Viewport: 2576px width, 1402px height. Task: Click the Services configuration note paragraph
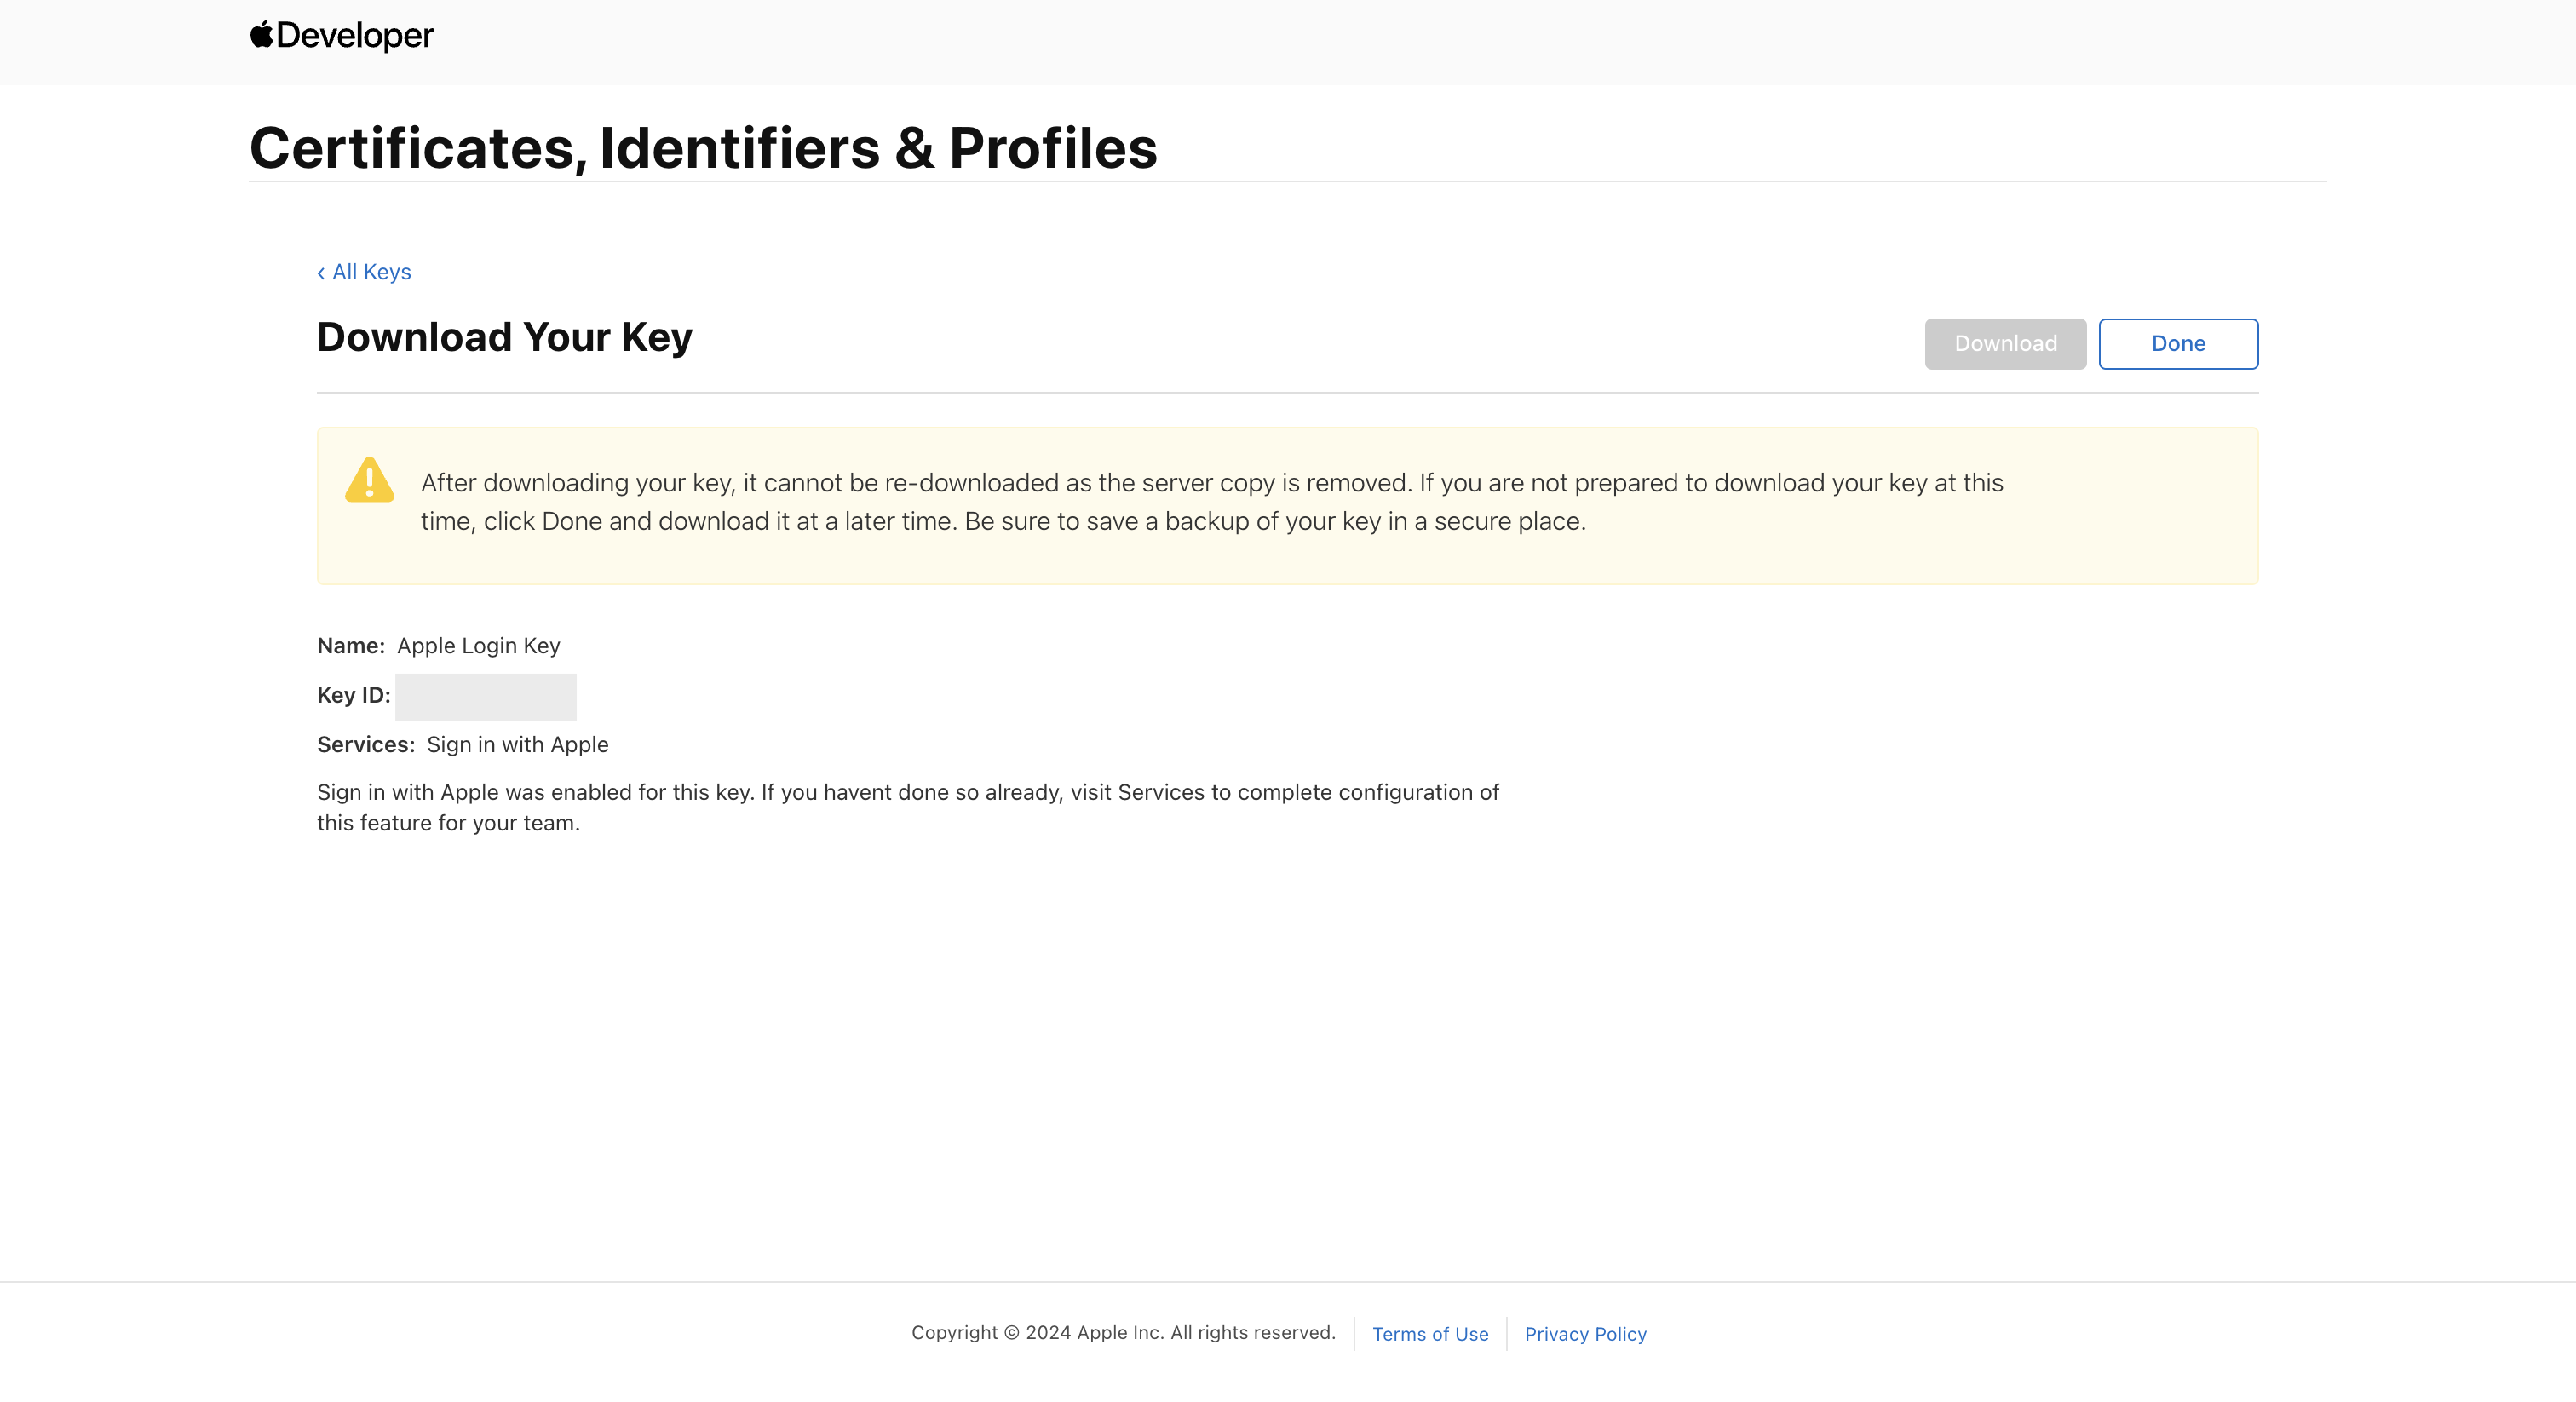(907, 808)
